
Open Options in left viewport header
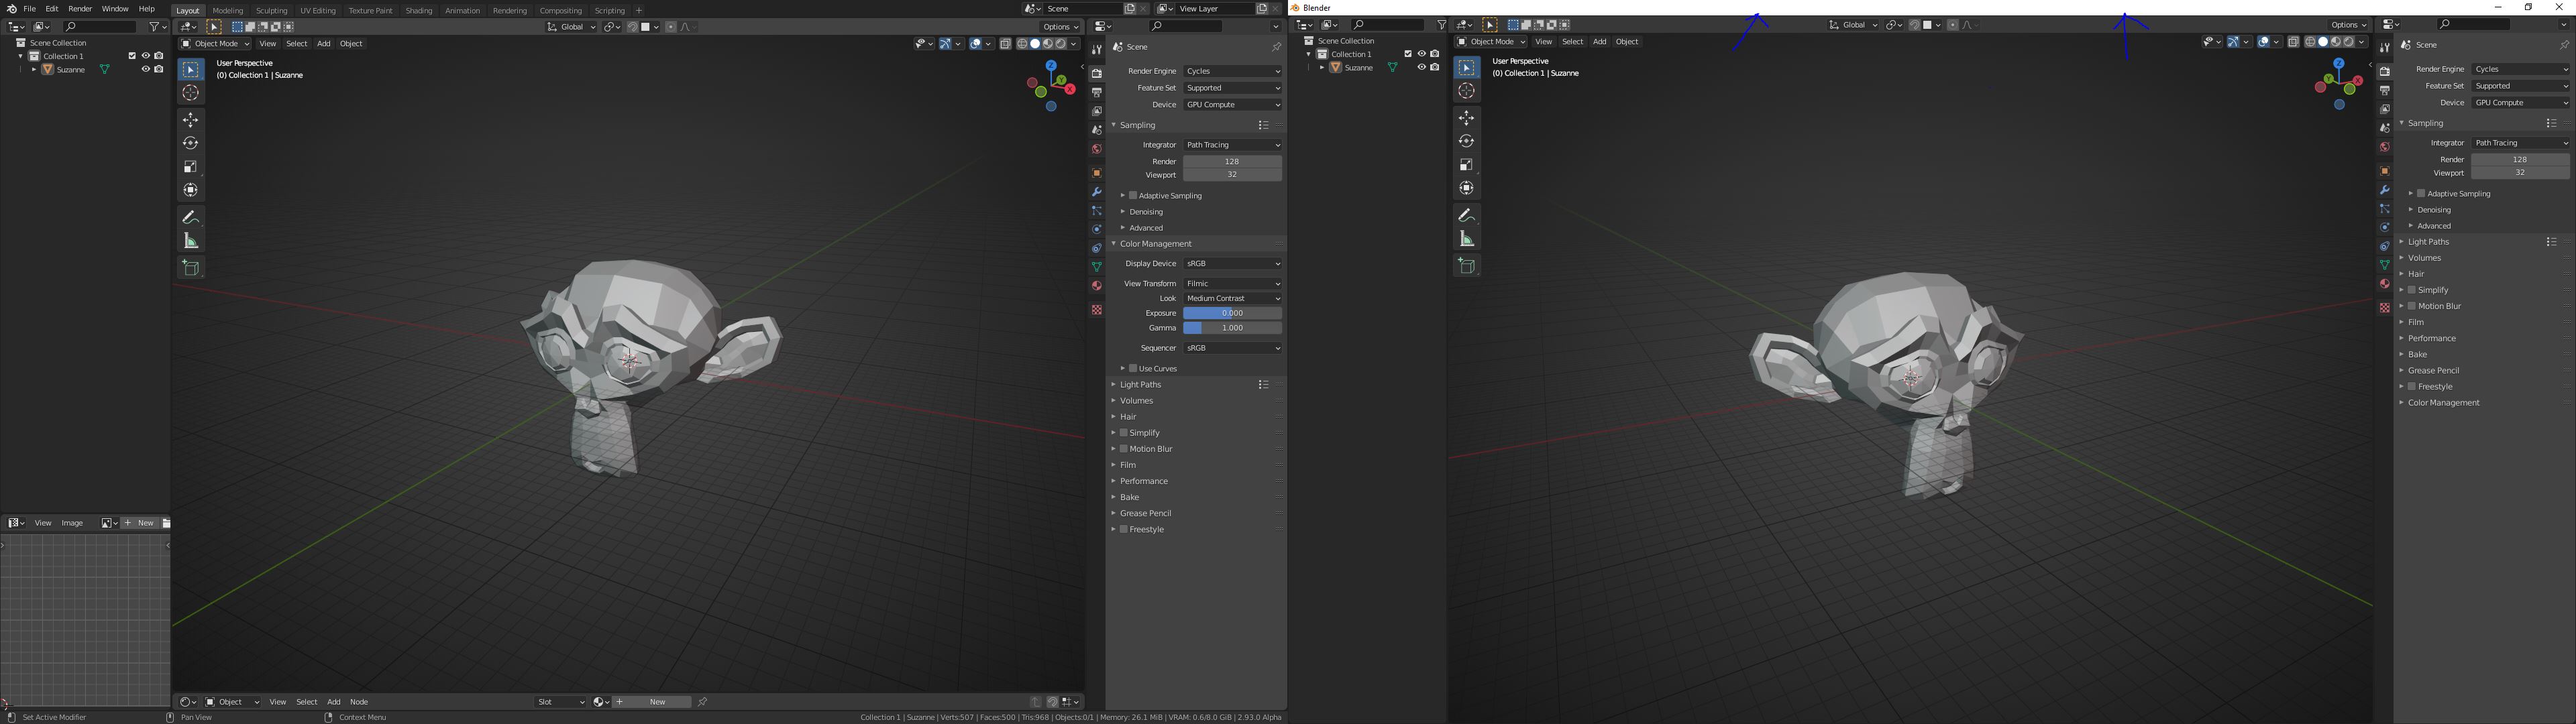pos(1060,27)
